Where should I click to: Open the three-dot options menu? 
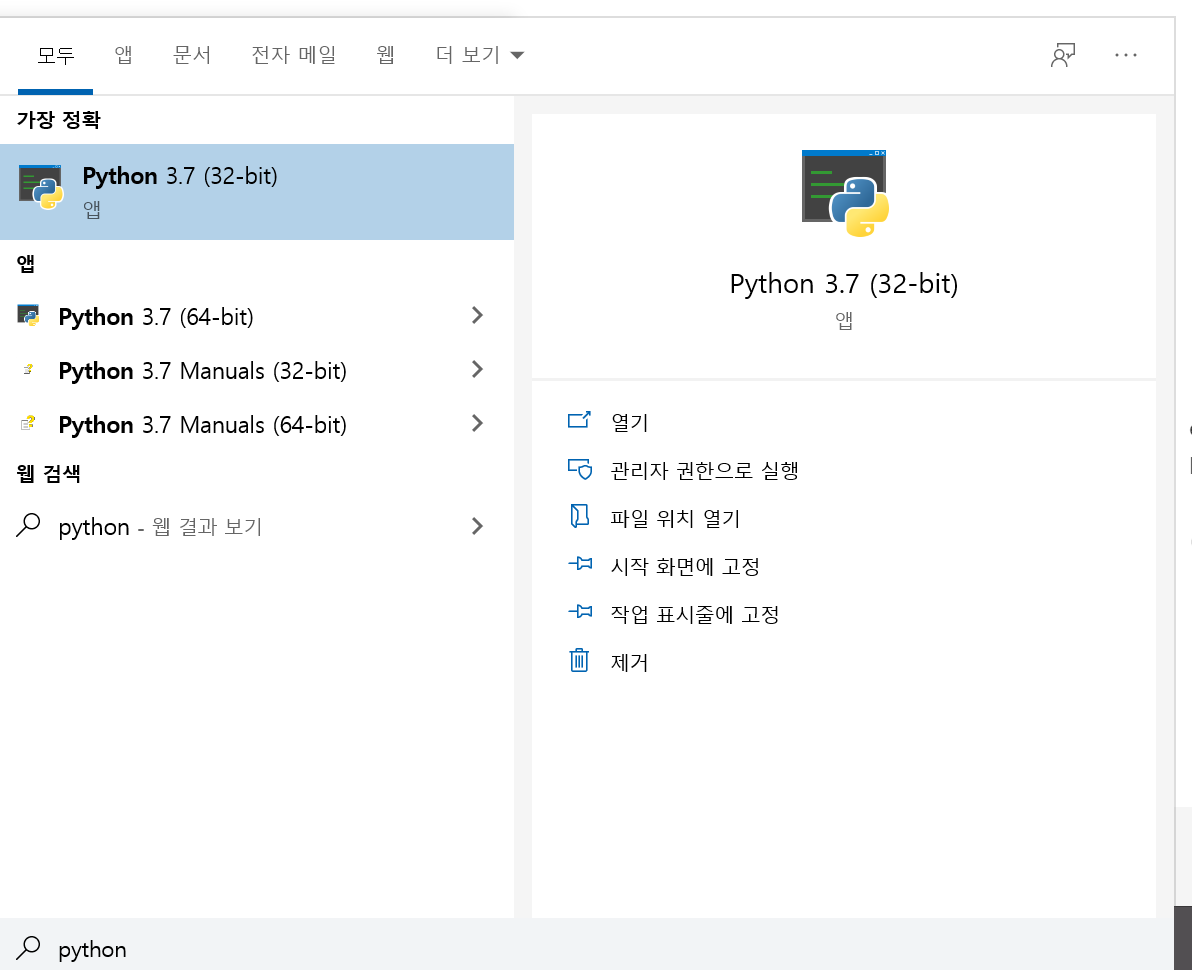(x=1125, y=55)
